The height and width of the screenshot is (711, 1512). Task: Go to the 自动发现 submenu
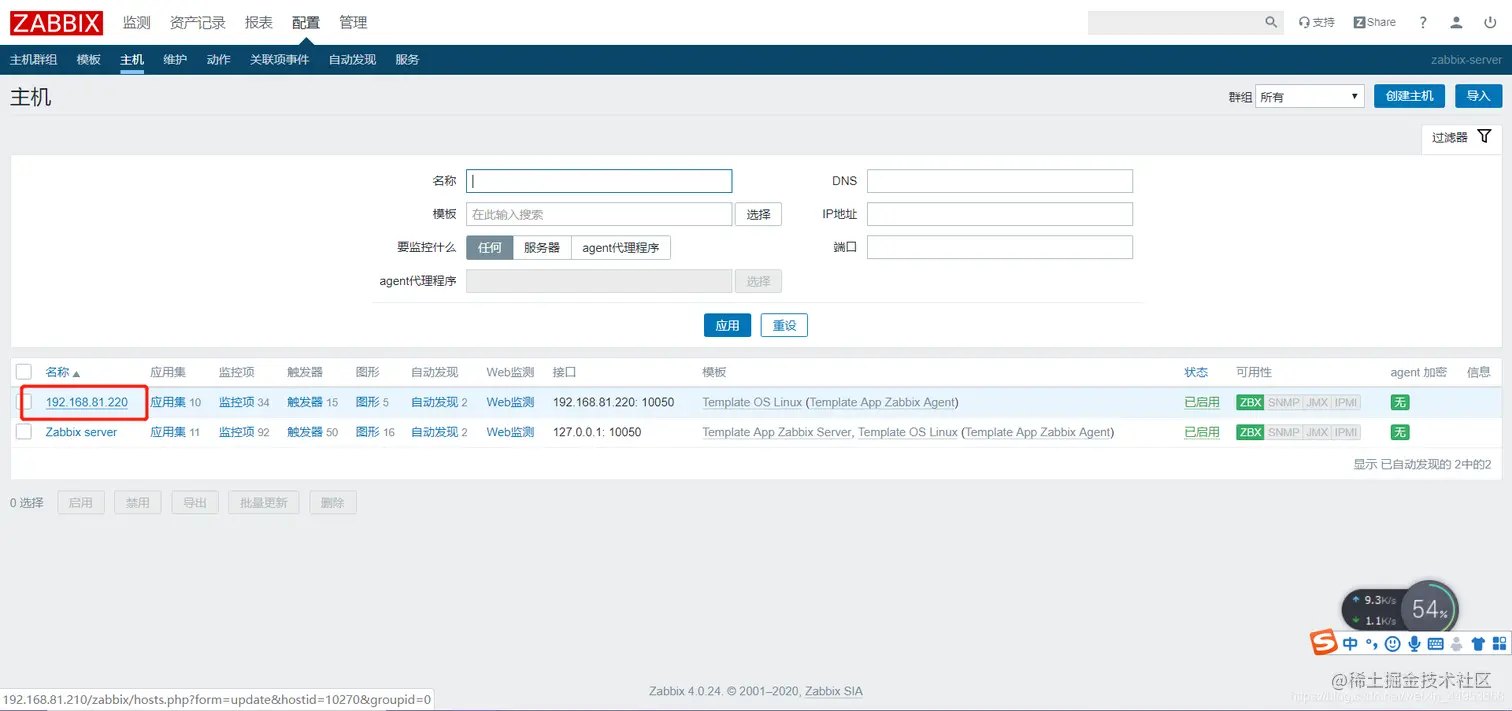pyautogui.click(x=352, y=60)
